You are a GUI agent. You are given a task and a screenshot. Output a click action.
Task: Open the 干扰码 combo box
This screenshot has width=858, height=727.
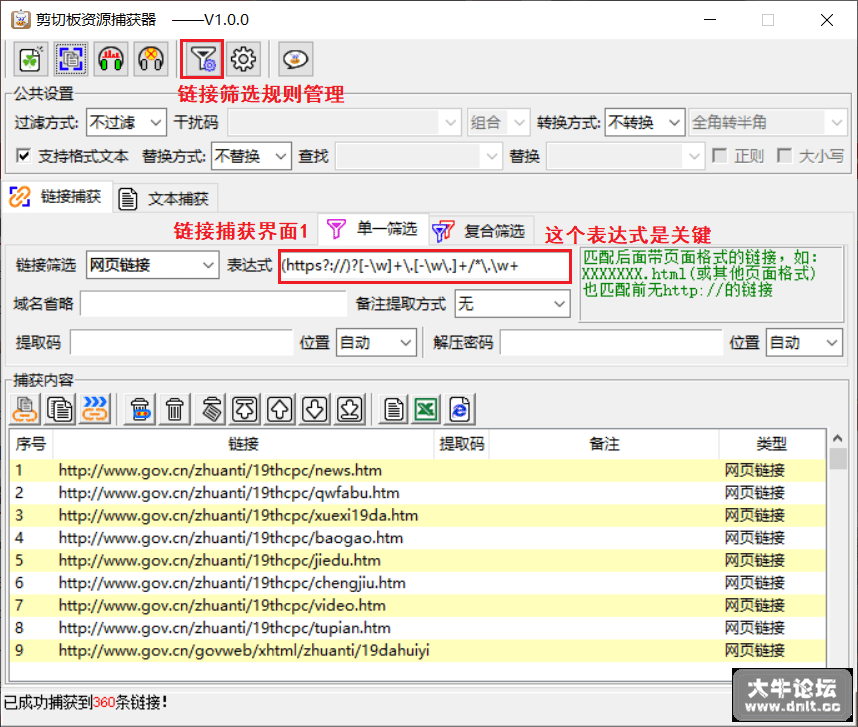pos(344,123)
